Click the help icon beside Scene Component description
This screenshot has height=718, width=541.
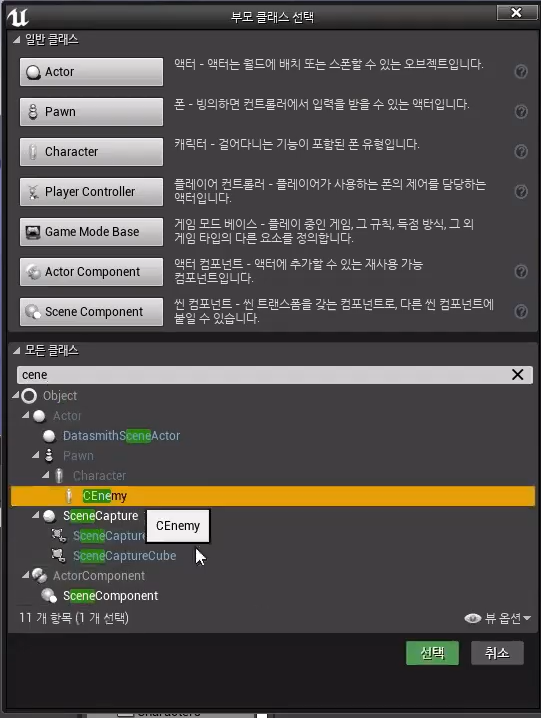[521, 311]
